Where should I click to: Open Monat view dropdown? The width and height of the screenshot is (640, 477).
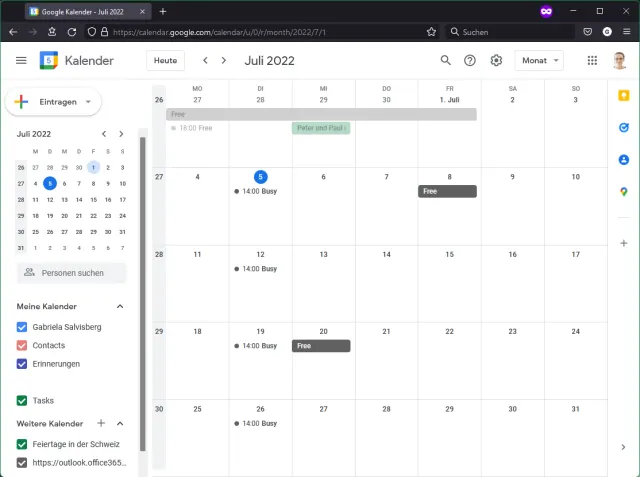pyautogui.click(x=539, y=60)
